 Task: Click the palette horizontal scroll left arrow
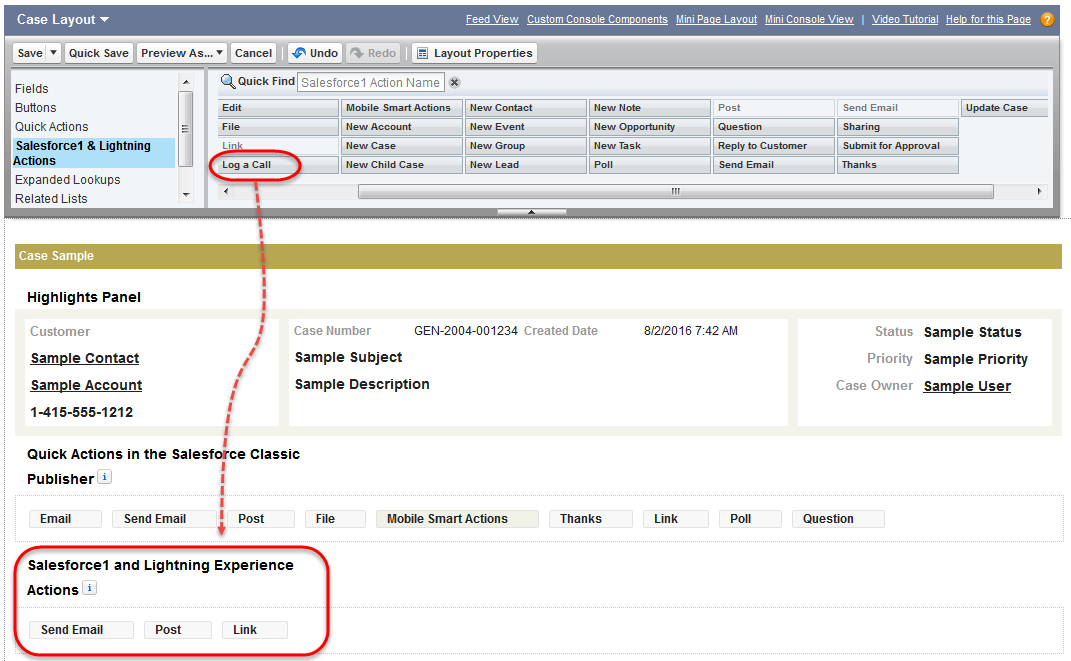(226, 191)
